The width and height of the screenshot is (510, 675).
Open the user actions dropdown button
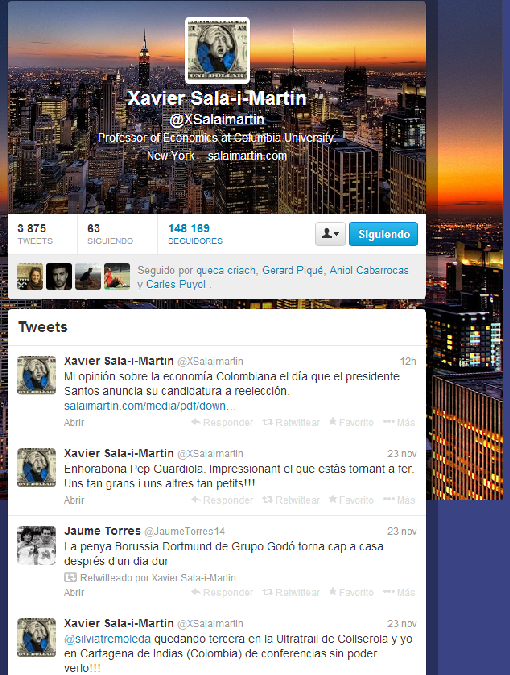pos(330,234)
